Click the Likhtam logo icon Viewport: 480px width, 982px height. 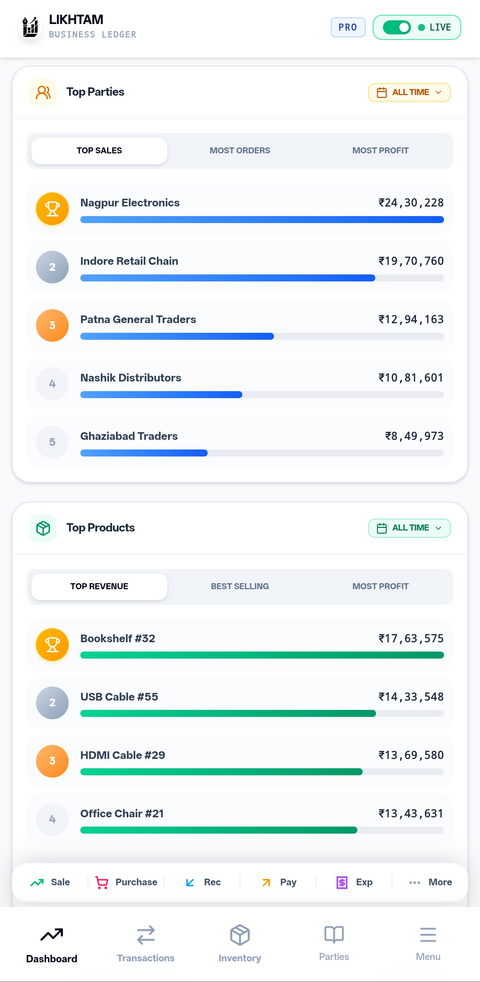(x=29, y=28)
